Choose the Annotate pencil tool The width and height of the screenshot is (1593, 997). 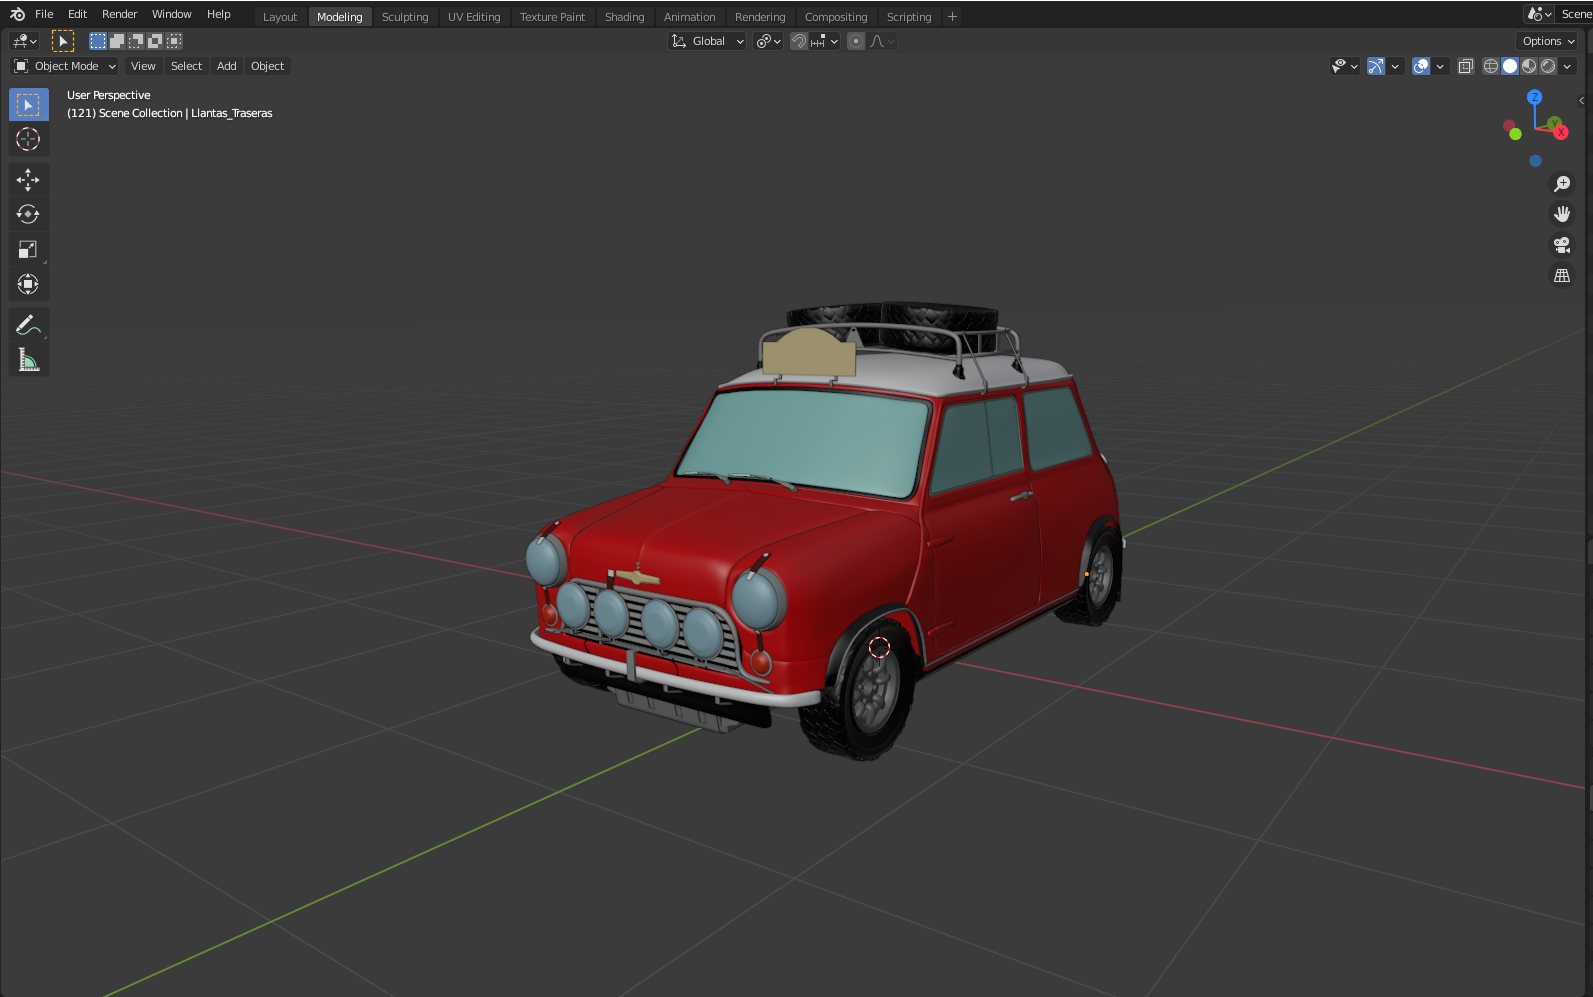click(x=28, y=325)
